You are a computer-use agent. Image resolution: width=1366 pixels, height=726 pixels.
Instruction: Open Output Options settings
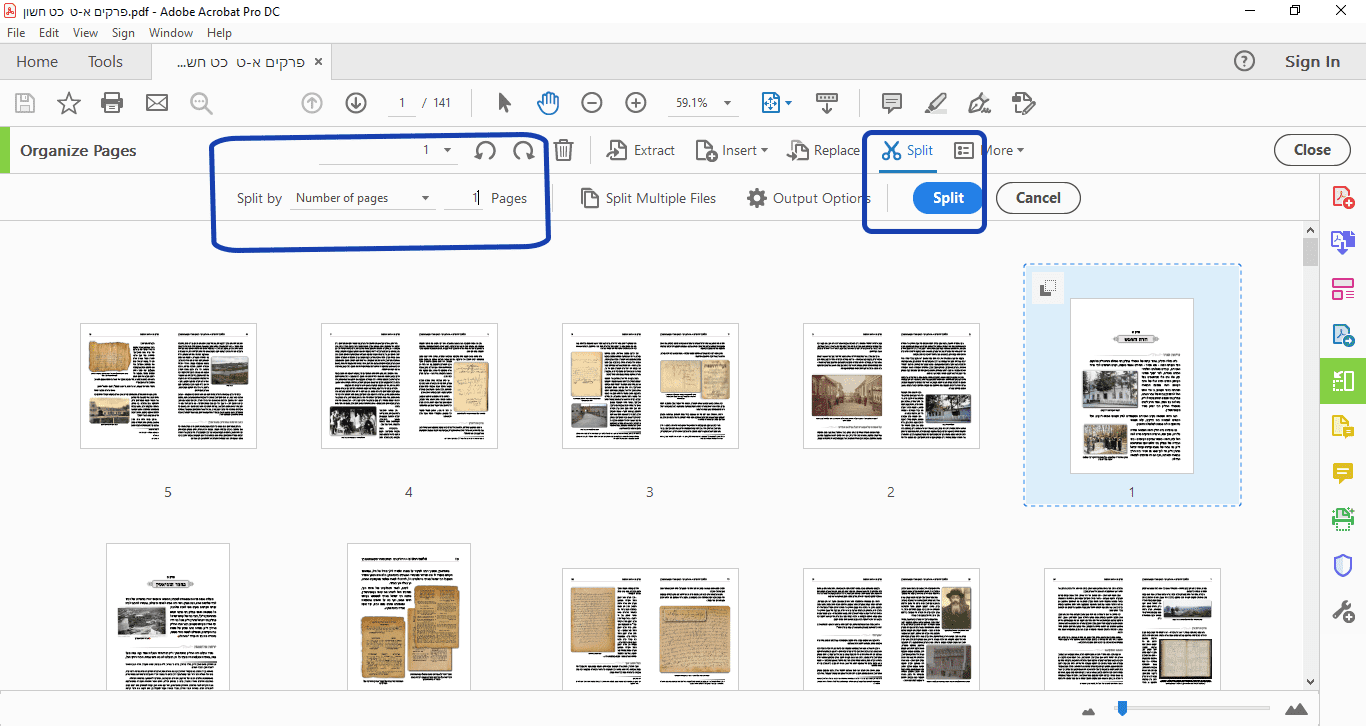click(809, 198)
